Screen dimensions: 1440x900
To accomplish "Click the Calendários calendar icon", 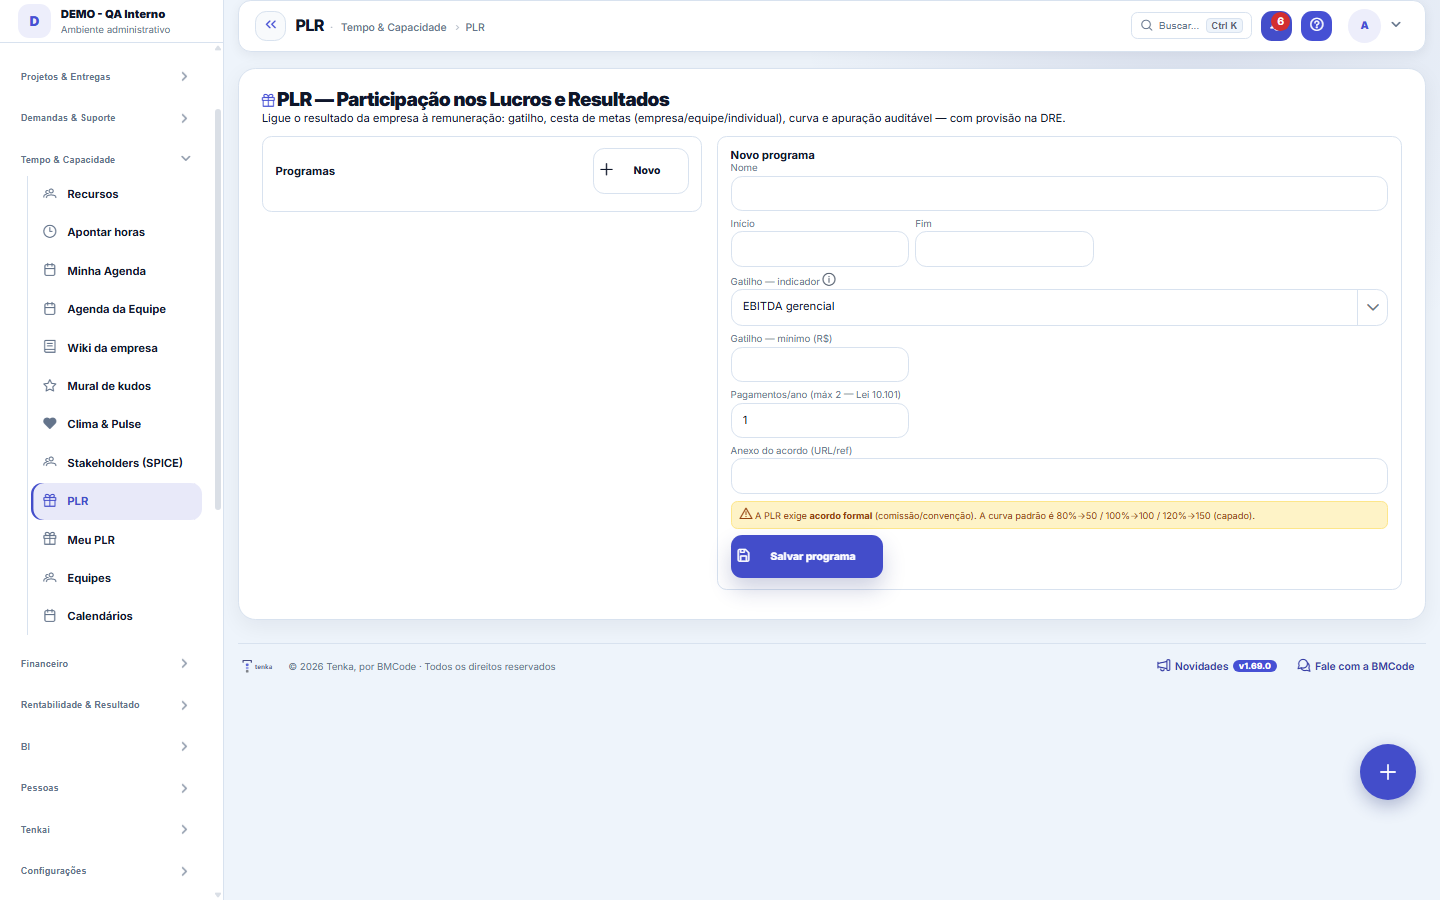I will pyautogui.click(x=50, y=616).
